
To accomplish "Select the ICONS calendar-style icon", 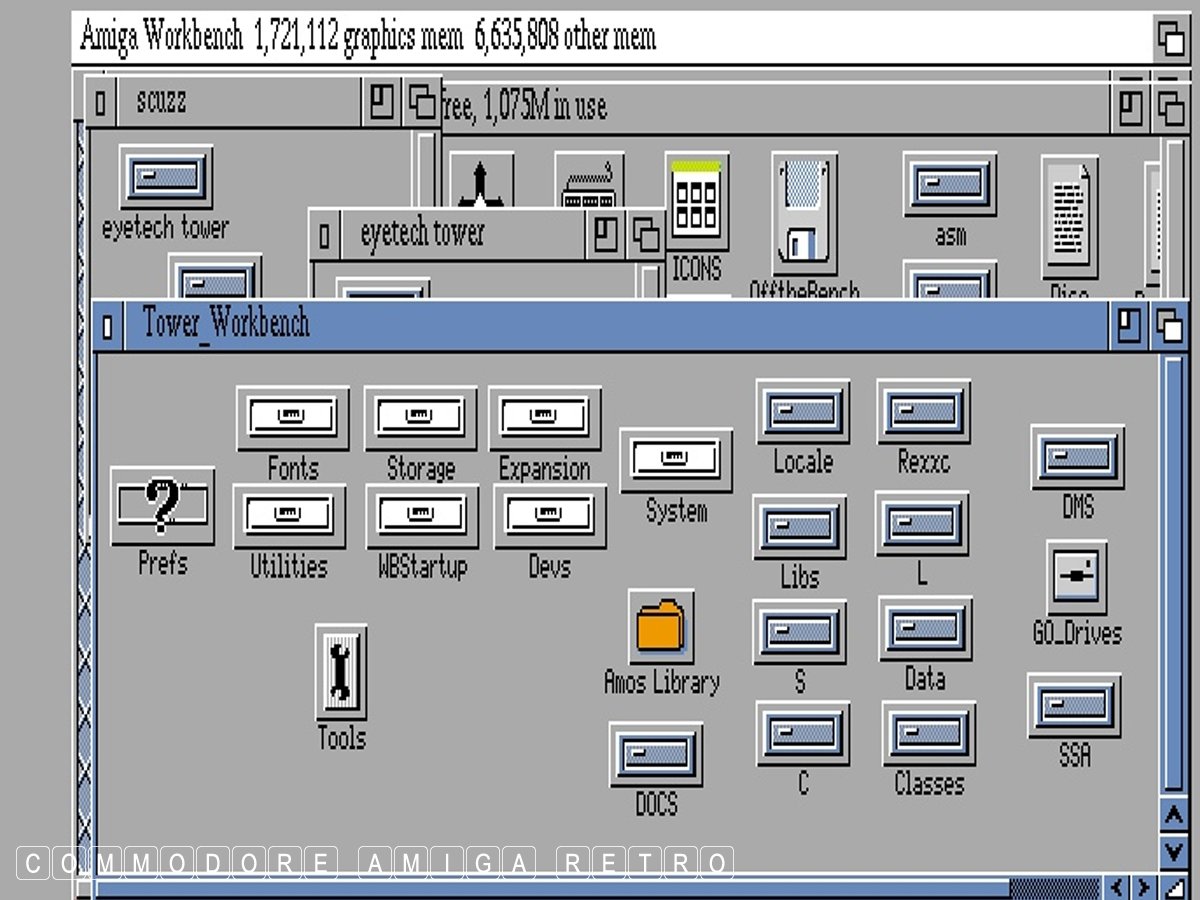I will pyautogui.click(x=697, y=203).
